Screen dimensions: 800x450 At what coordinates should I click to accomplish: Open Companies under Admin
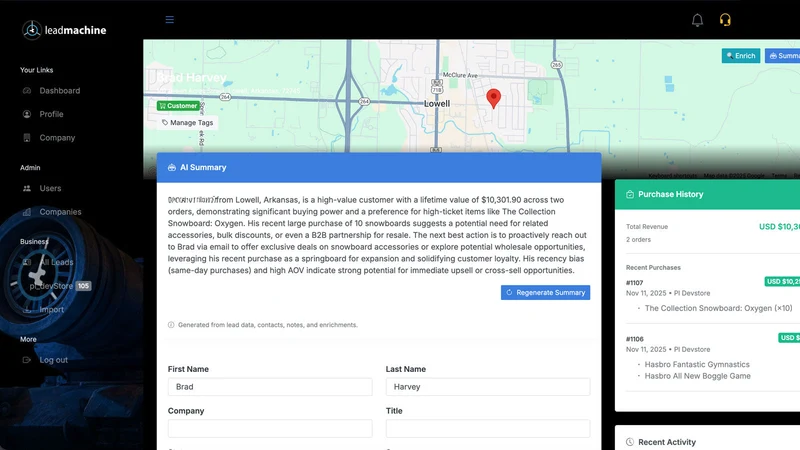coord(60,211)
